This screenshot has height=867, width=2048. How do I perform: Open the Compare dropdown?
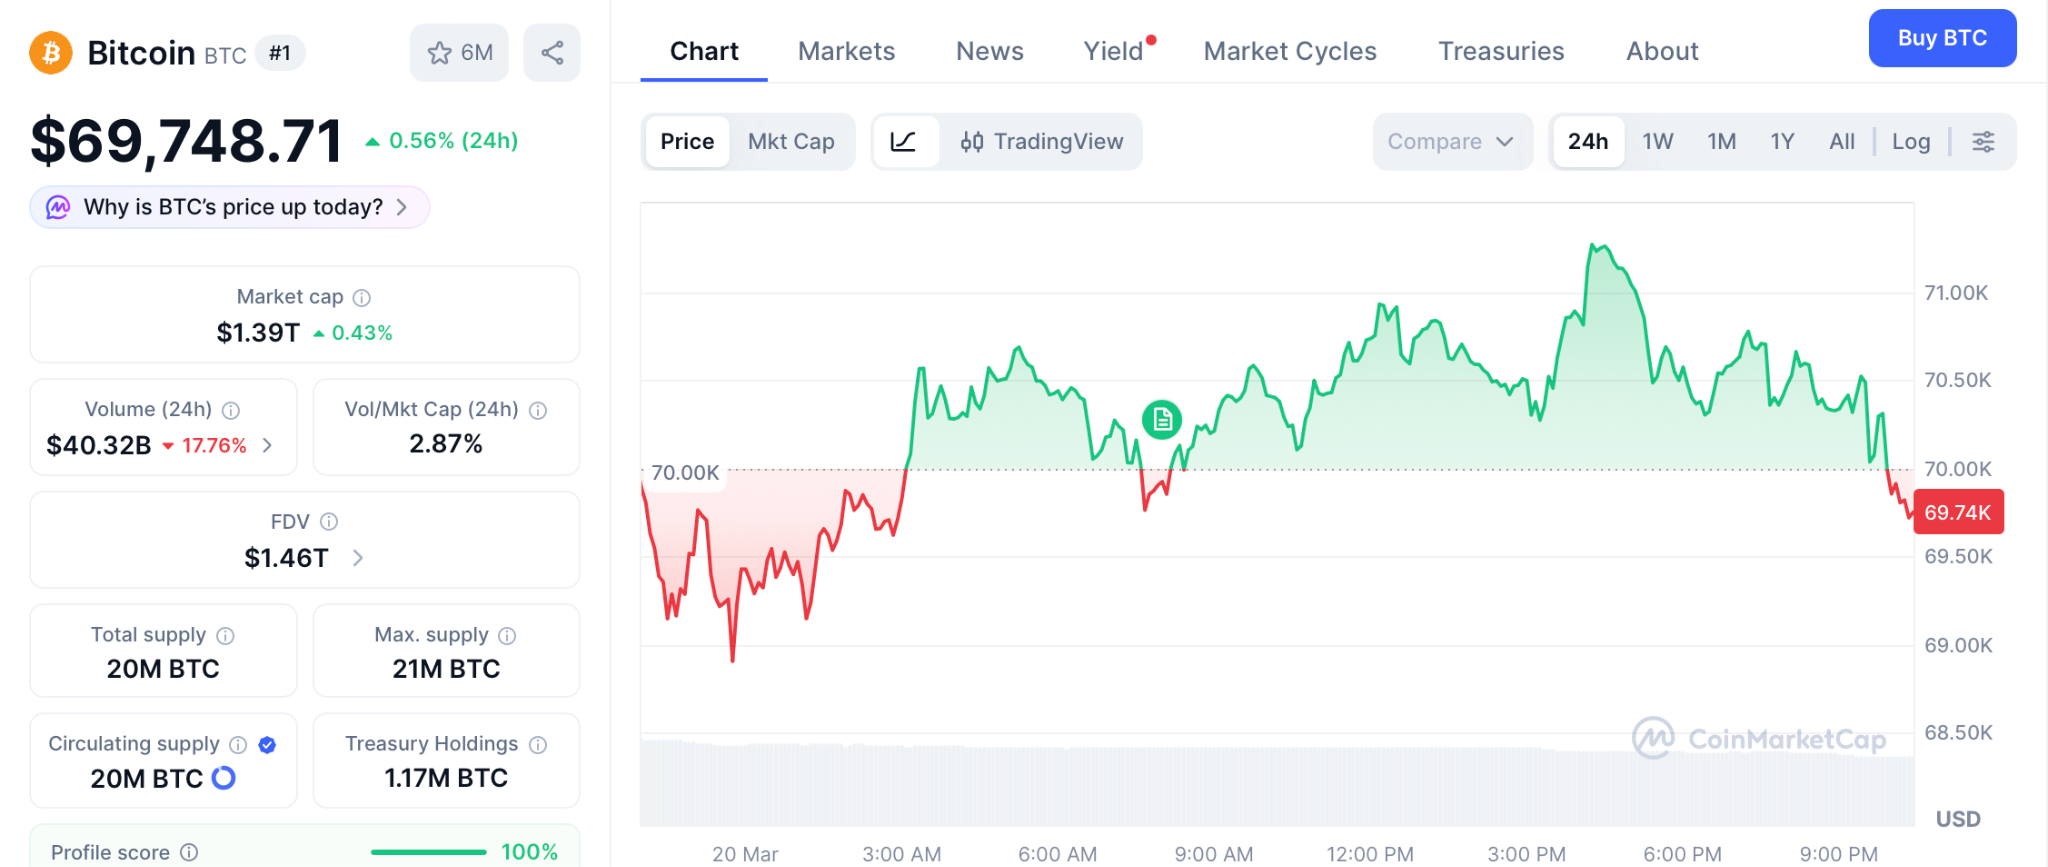pos(1450,142)
